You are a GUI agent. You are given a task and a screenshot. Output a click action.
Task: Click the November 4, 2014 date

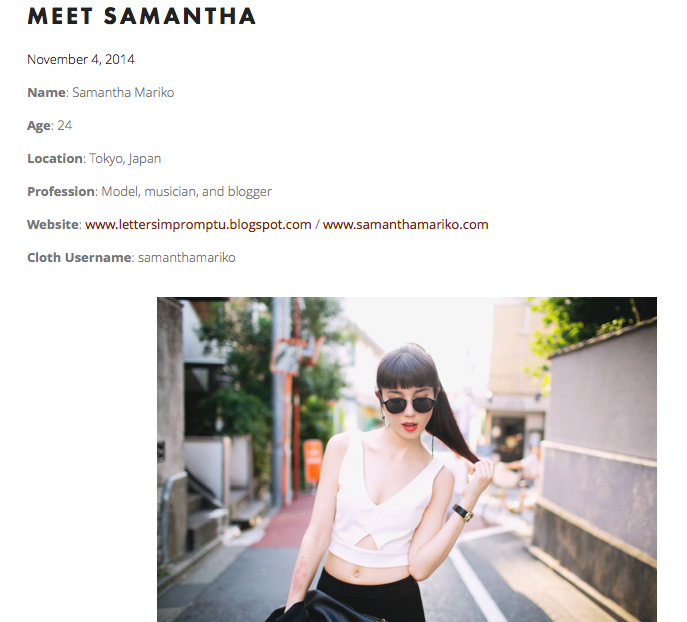tap(81, 60)
